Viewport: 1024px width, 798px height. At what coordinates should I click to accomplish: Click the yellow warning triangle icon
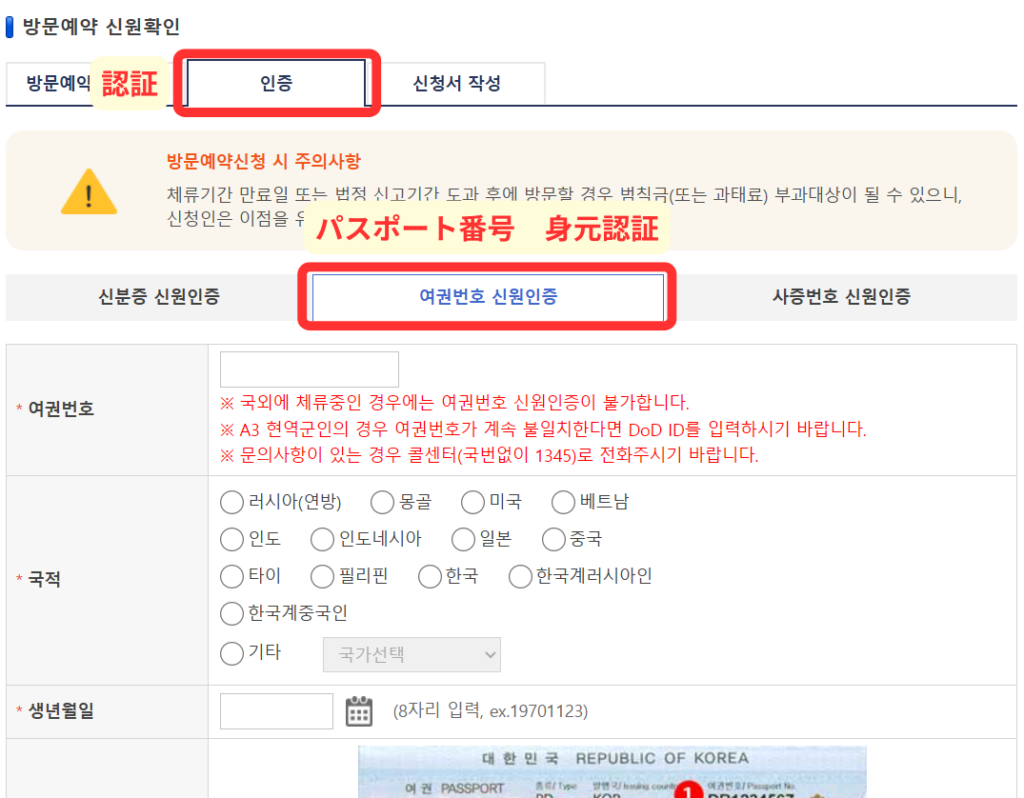click(x=89, y=192)
